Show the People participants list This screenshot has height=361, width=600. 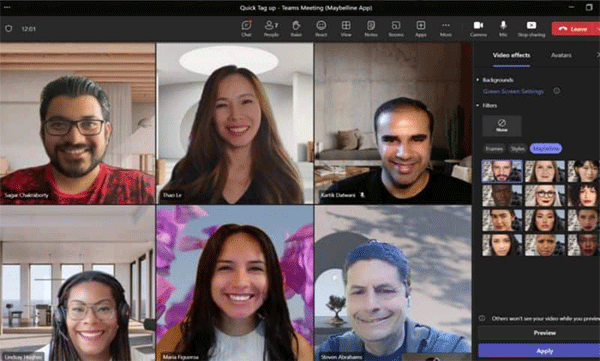pyautogui.click(x=271, y=29)
